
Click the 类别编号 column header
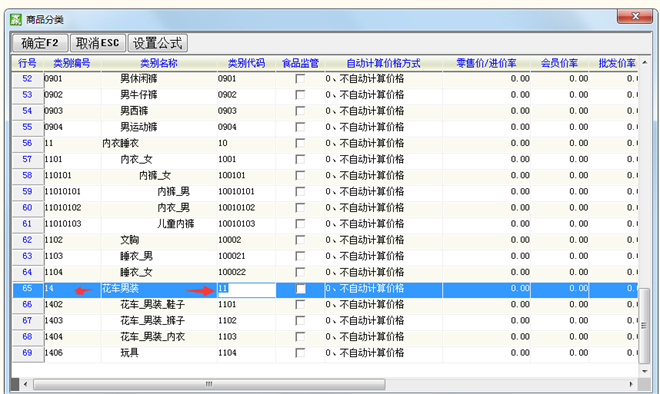[72, 64]
